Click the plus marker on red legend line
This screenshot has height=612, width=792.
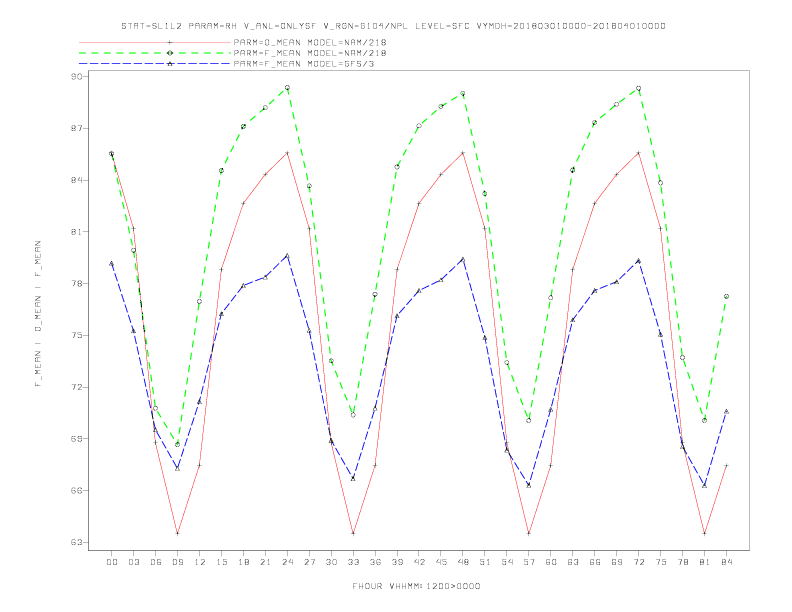pos(170,42)
